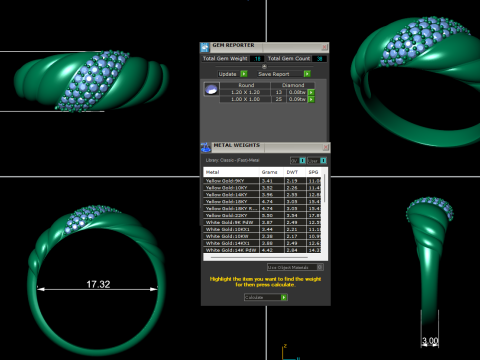
Task: Click the Calculate button label
Action: [x=254, y=297]
